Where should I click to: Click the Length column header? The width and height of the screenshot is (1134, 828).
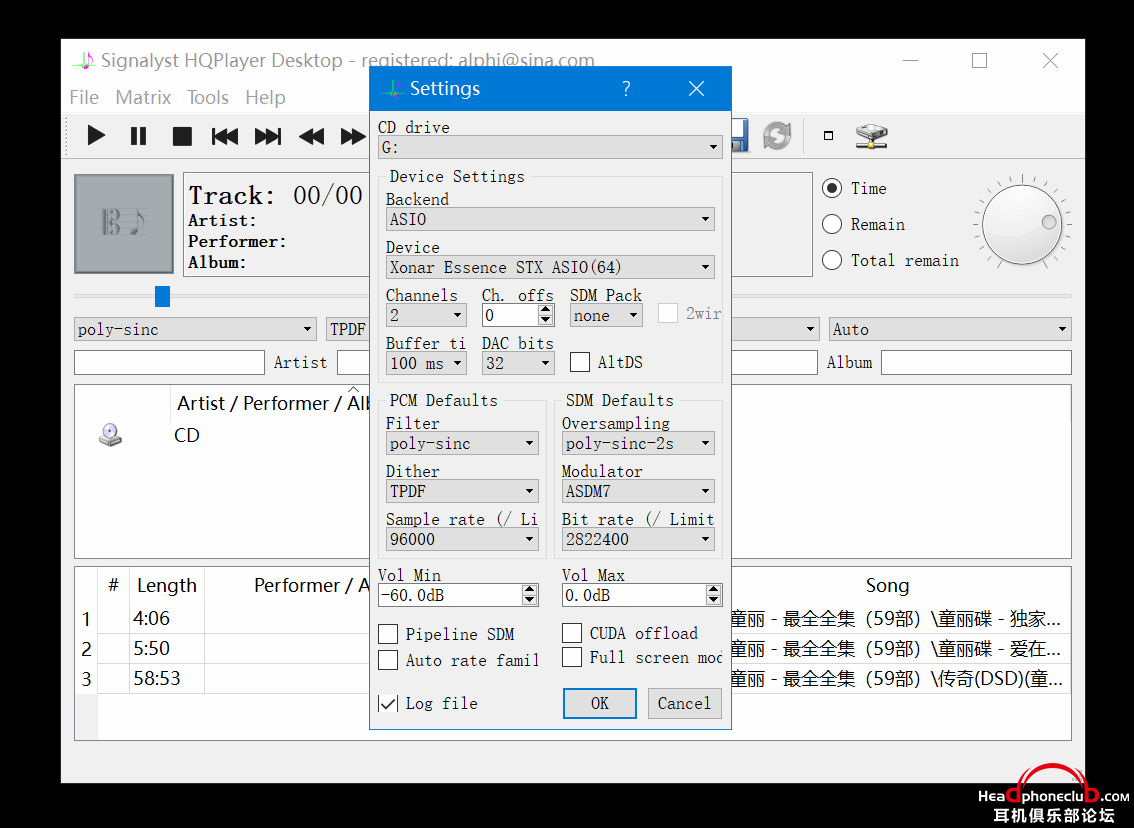pyautogui.click(x=166, y=585)
